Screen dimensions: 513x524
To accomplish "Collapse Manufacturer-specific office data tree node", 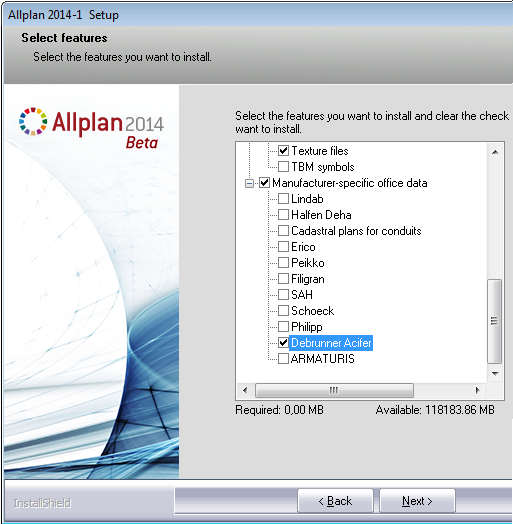I will pyautogui.click(x=249, y=183).
